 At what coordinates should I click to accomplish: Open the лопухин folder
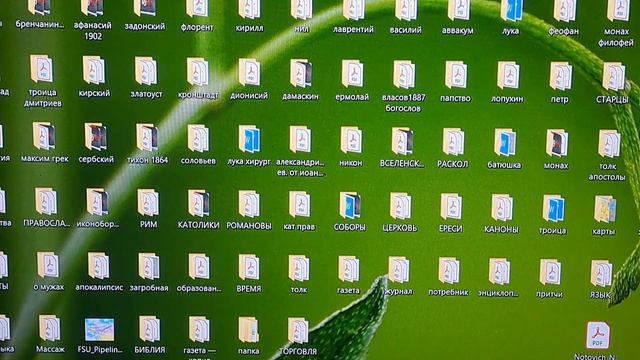coord(508,76)
